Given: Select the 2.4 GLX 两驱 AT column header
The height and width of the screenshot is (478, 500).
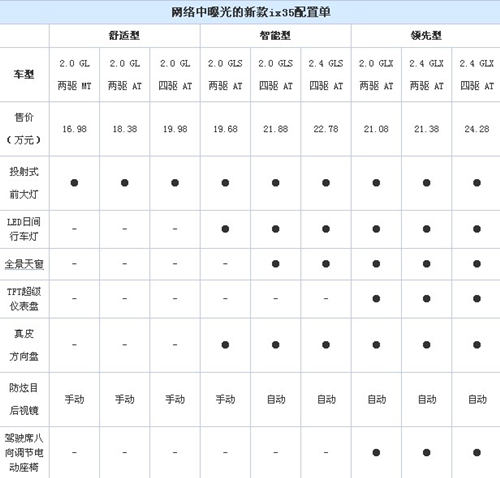Looking at the screenshot, I should tap(427, 74).
